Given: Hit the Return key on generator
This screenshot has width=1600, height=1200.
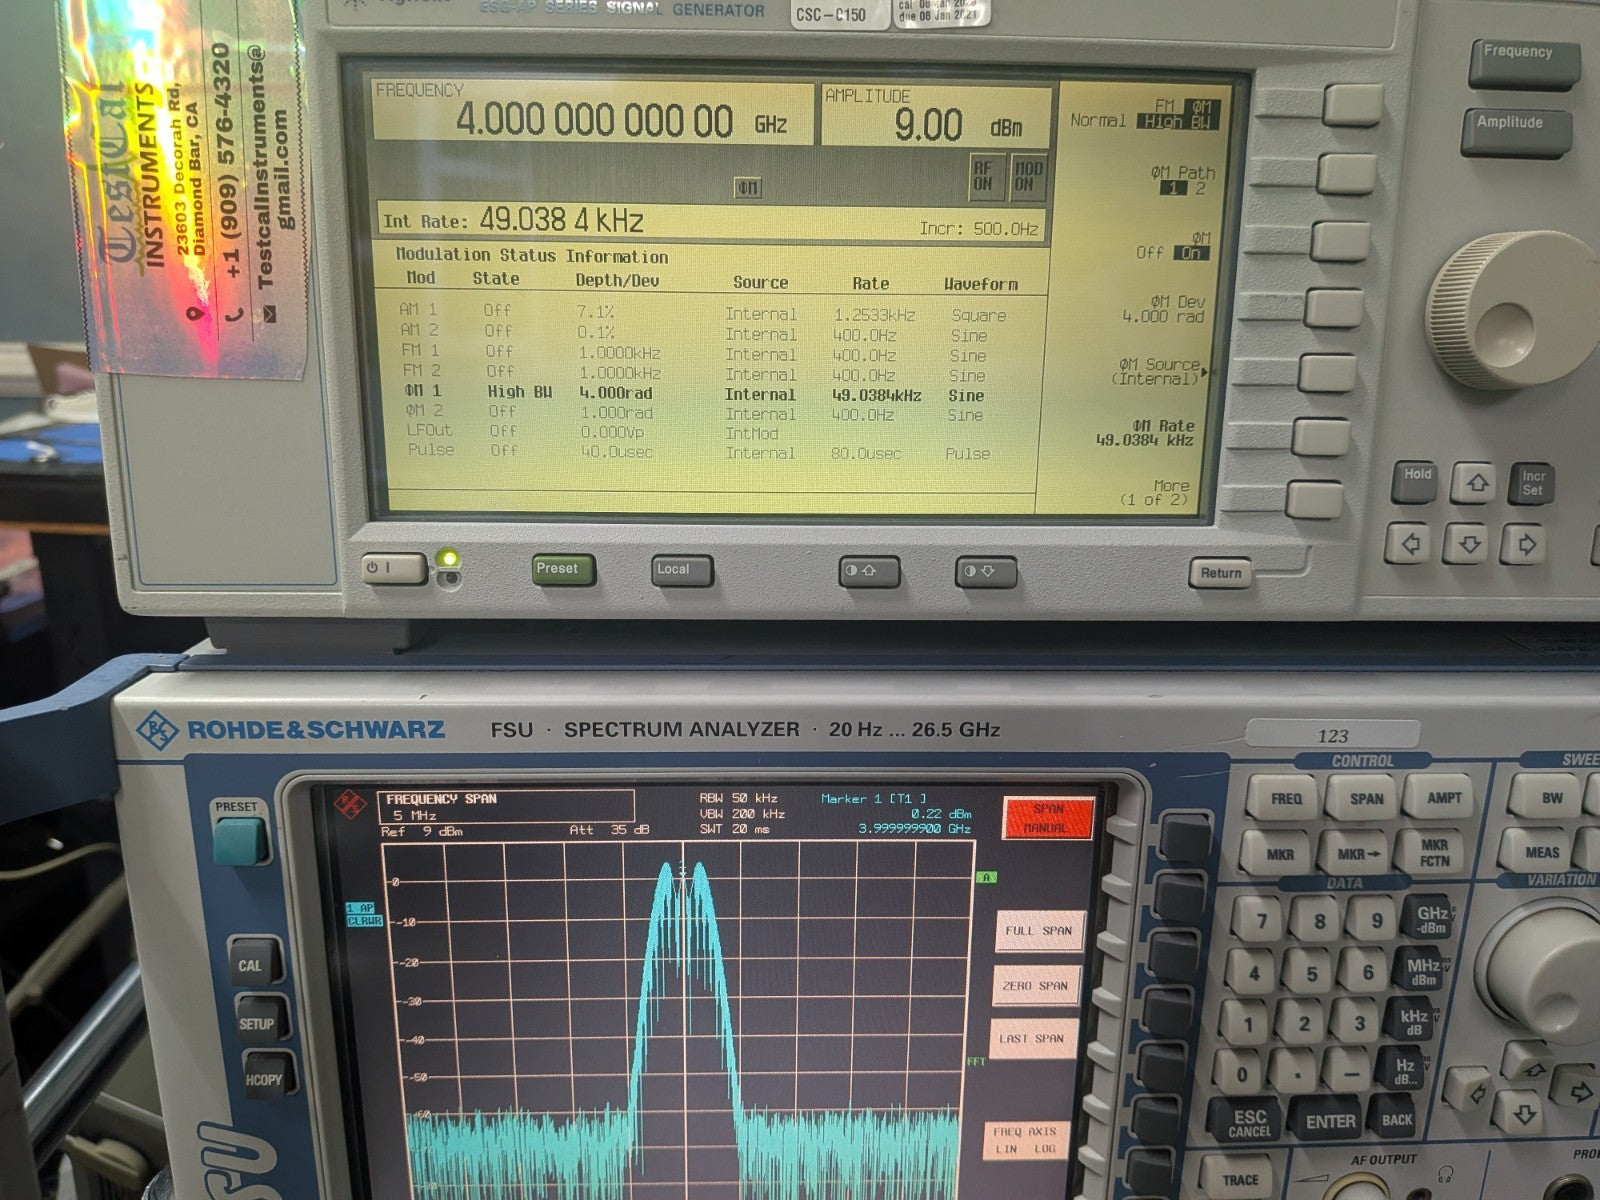Looking at the screenshot, I should pyautogui.click(x=1220, y=573).
